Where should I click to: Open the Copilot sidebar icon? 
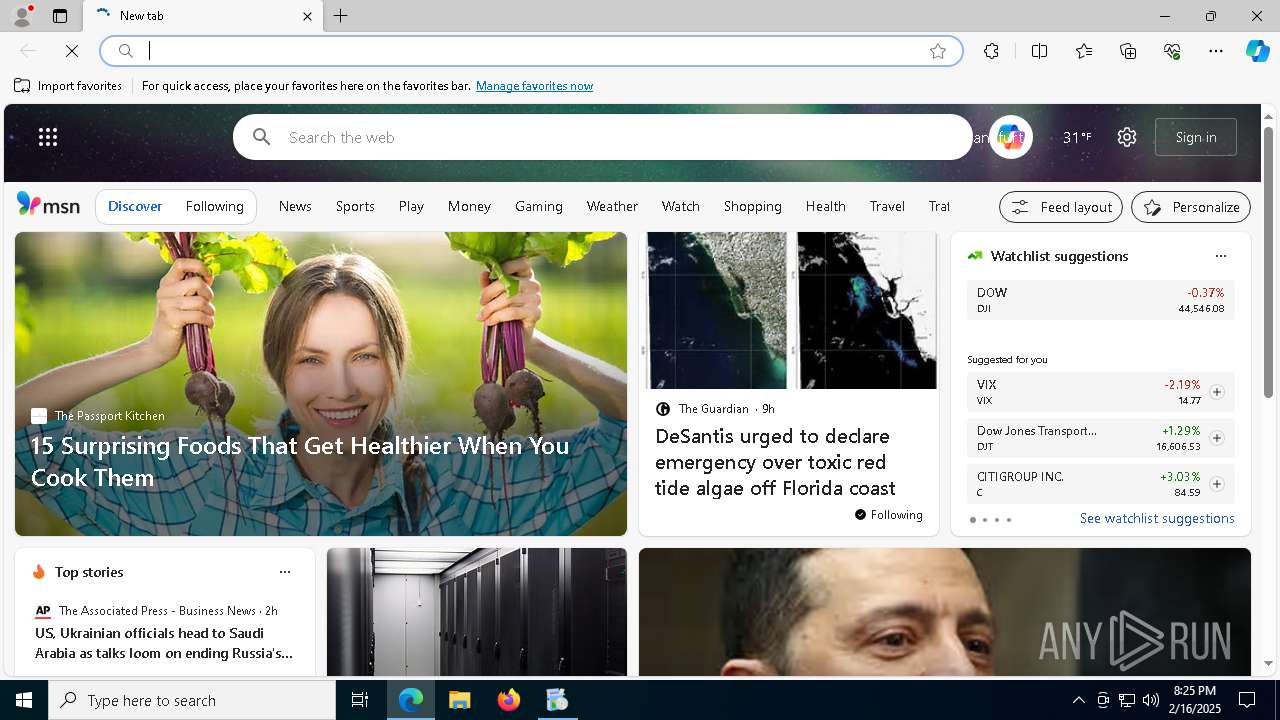1258,51
